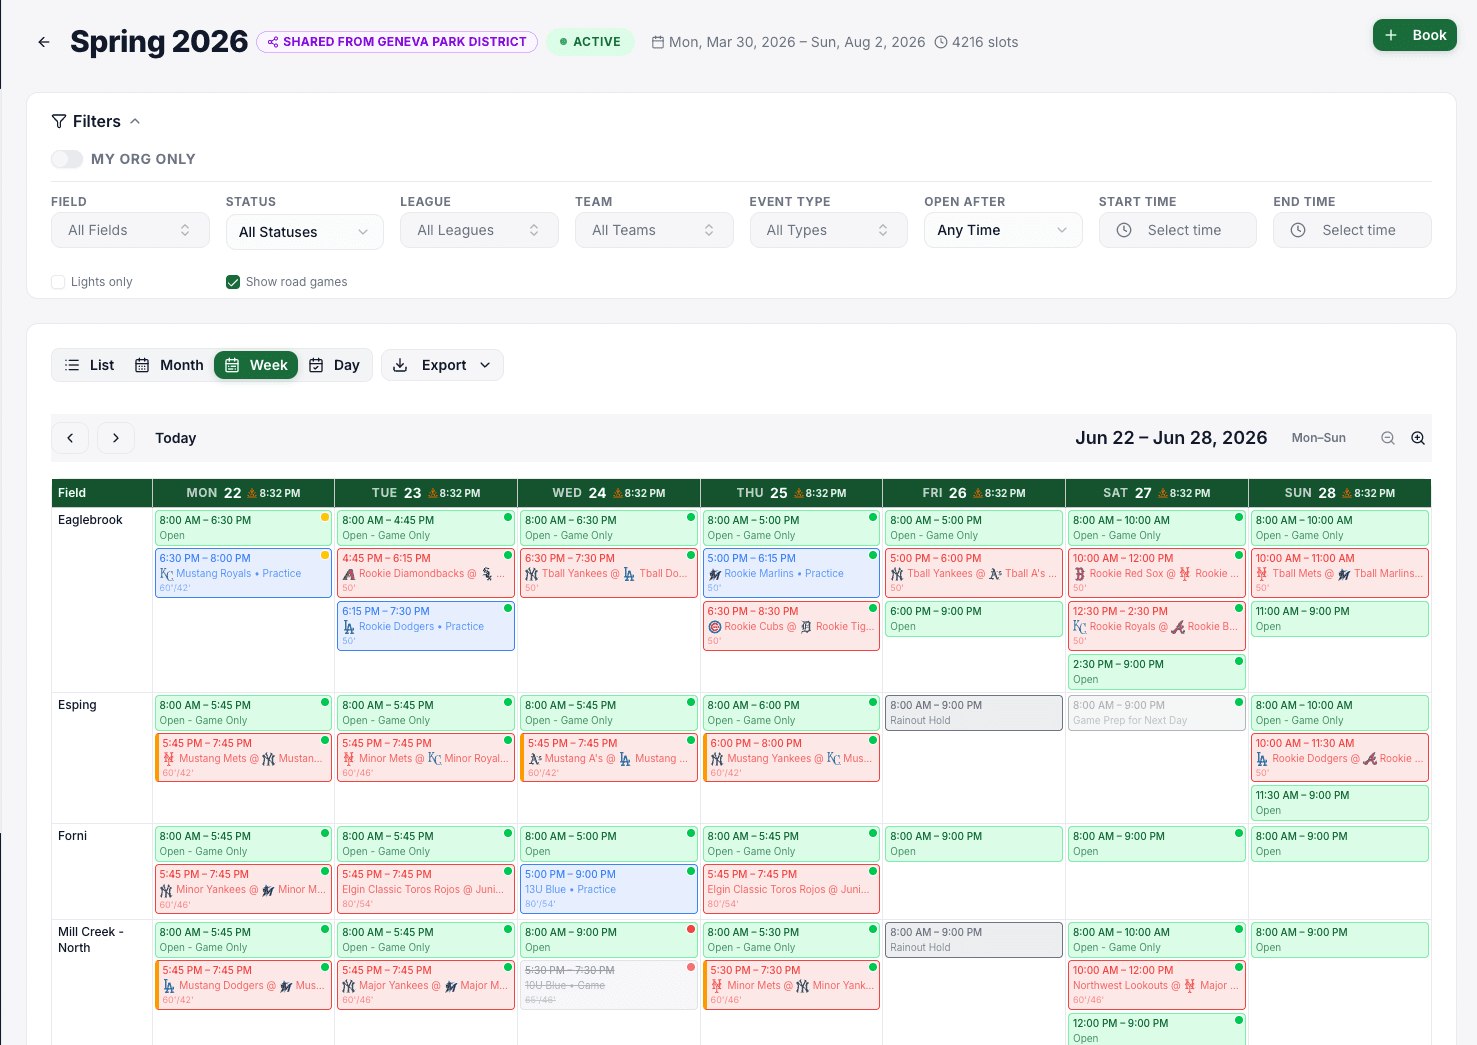Click red status dot on Wednesday Mill Creek open slot

click(x=691, y=929)
